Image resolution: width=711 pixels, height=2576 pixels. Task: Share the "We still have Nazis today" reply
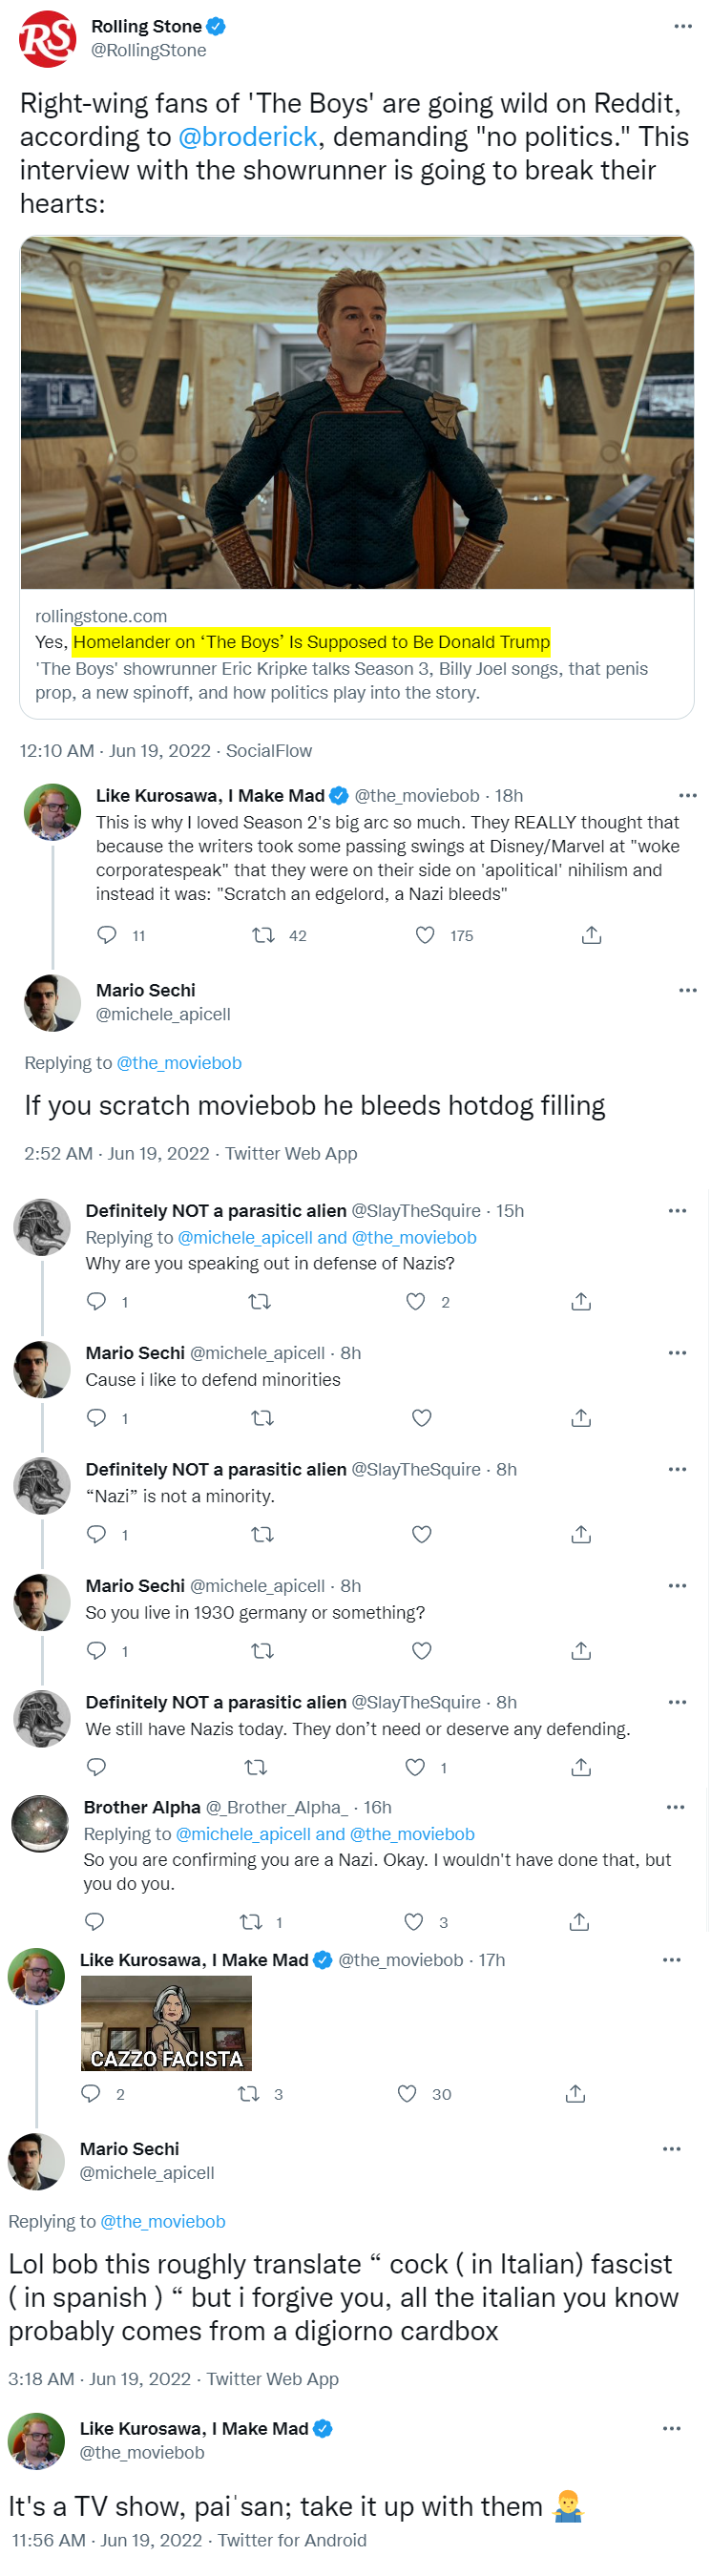581,1768
